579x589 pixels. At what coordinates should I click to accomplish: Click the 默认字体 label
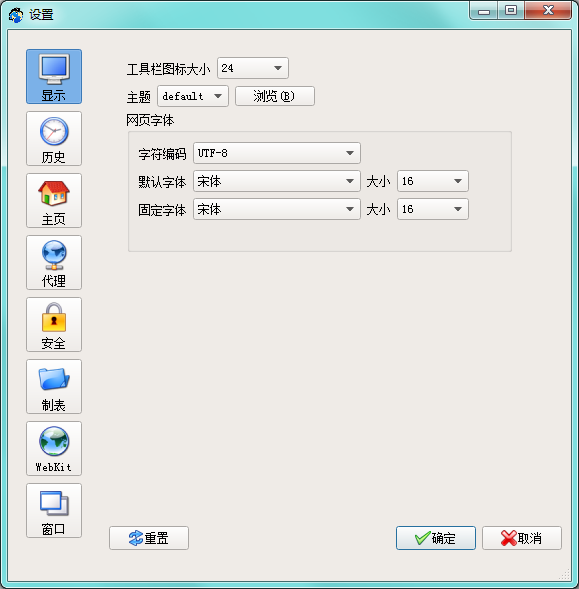click(162, 182)
